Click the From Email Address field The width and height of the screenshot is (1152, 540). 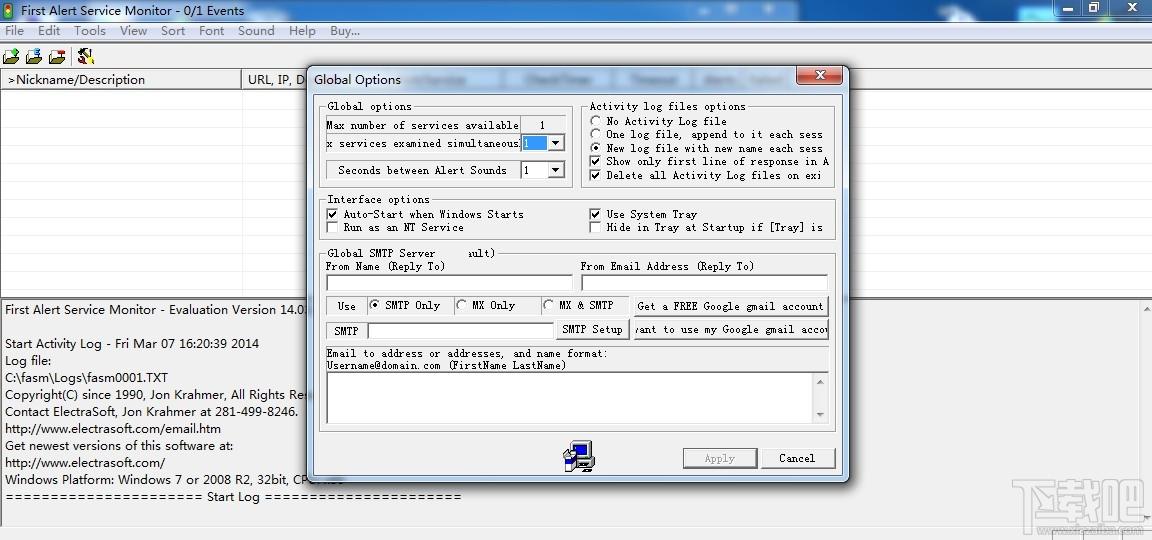click(704, 283)
